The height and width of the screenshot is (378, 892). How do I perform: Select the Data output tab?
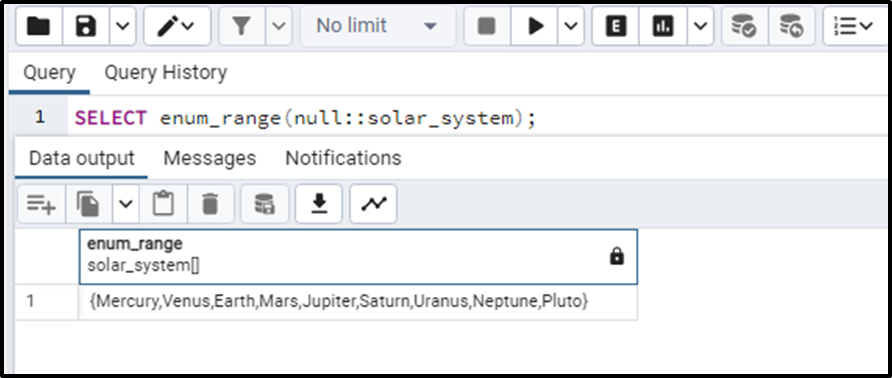(81, 158)
